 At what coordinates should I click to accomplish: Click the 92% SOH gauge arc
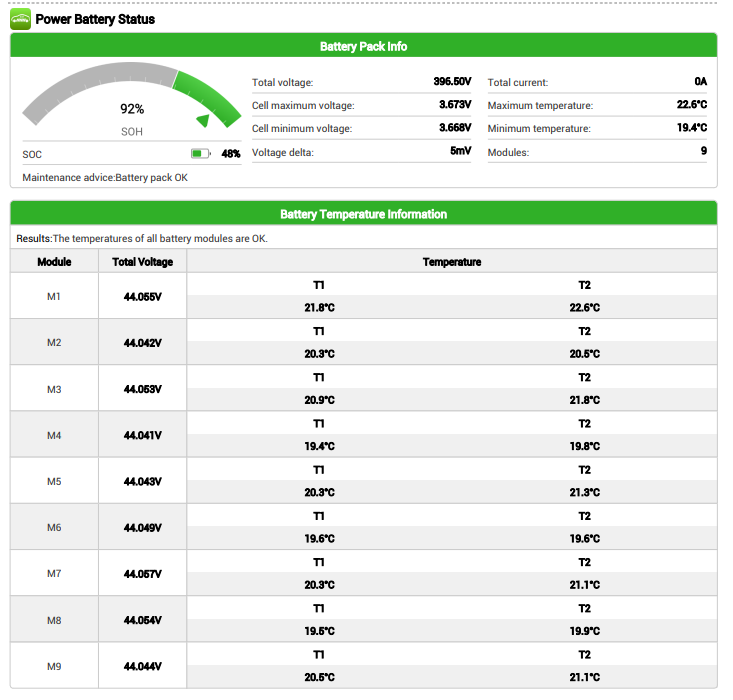click(131, 94)
